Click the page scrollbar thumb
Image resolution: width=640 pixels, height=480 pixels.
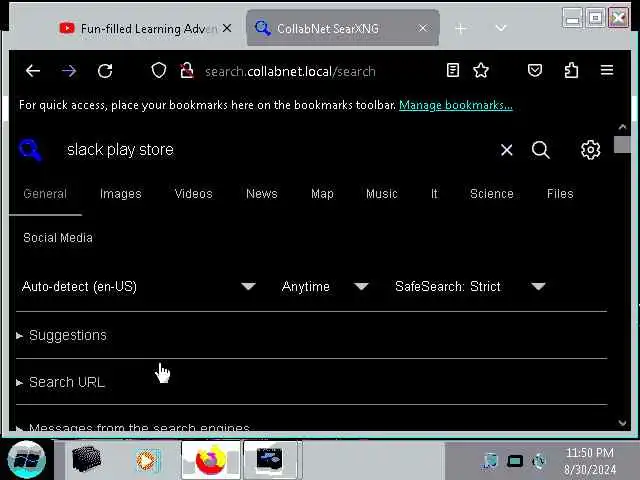pos(622,144)
